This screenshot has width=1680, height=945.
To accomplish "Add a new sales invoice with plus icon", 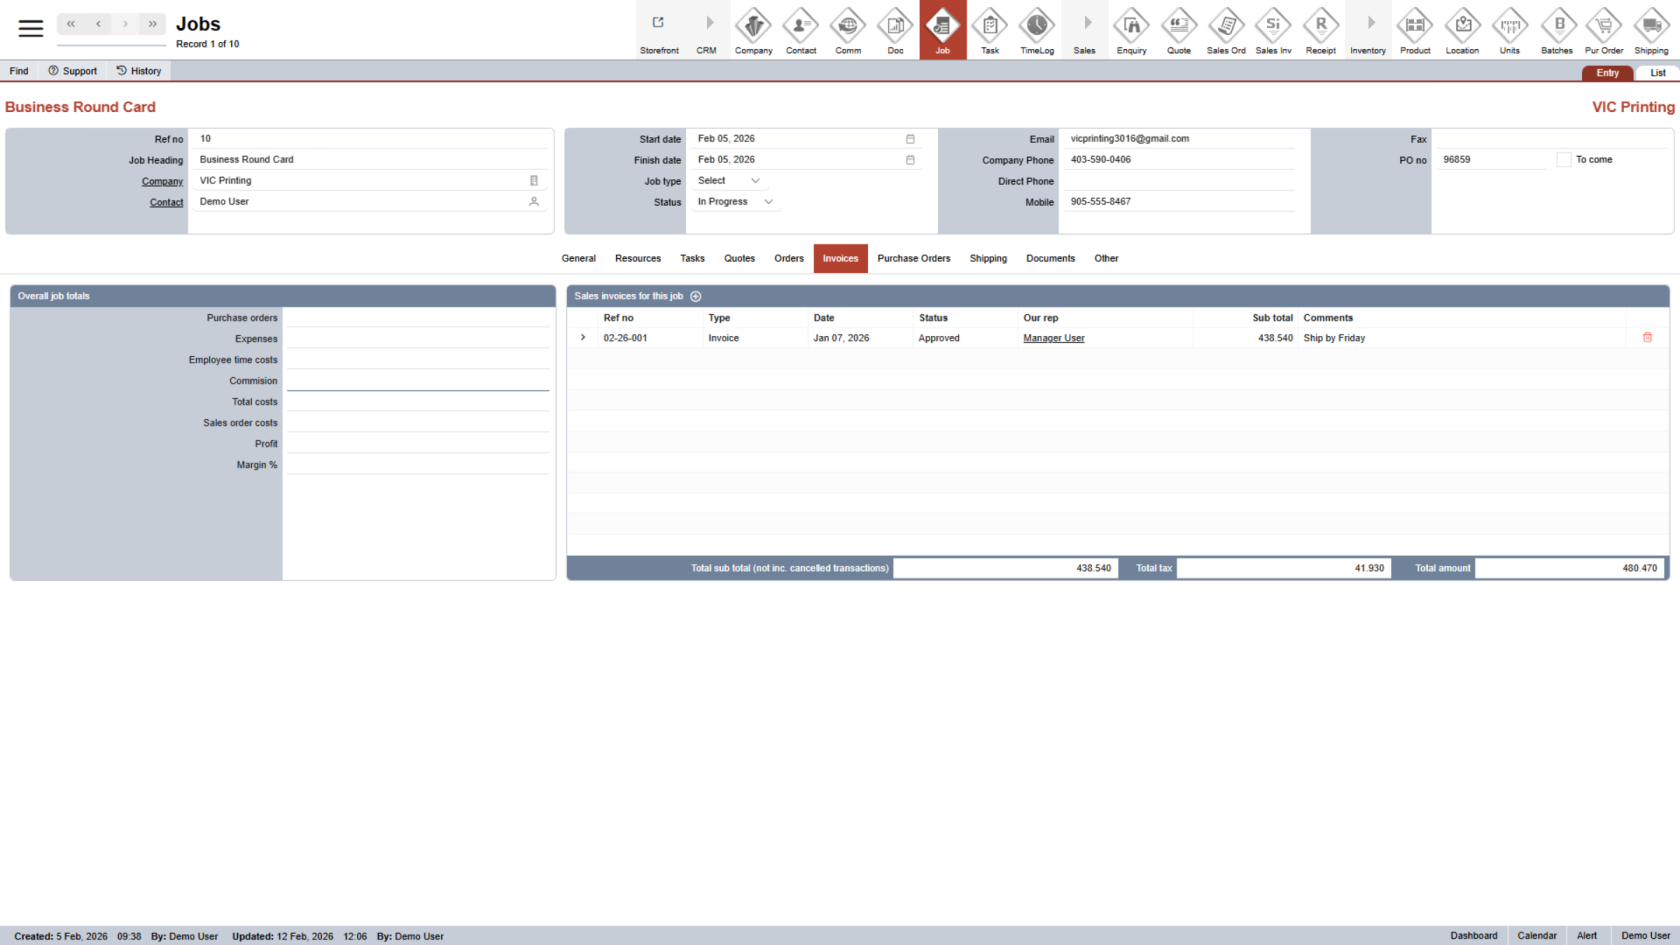I will pos(696,296).
